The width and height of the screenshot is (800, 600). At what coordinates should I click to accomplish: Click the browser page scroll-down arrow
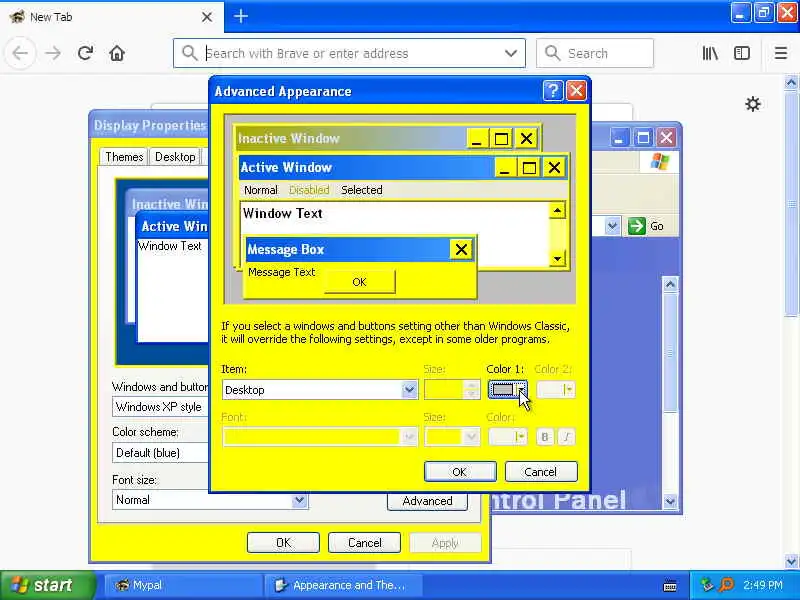(791, 561)
